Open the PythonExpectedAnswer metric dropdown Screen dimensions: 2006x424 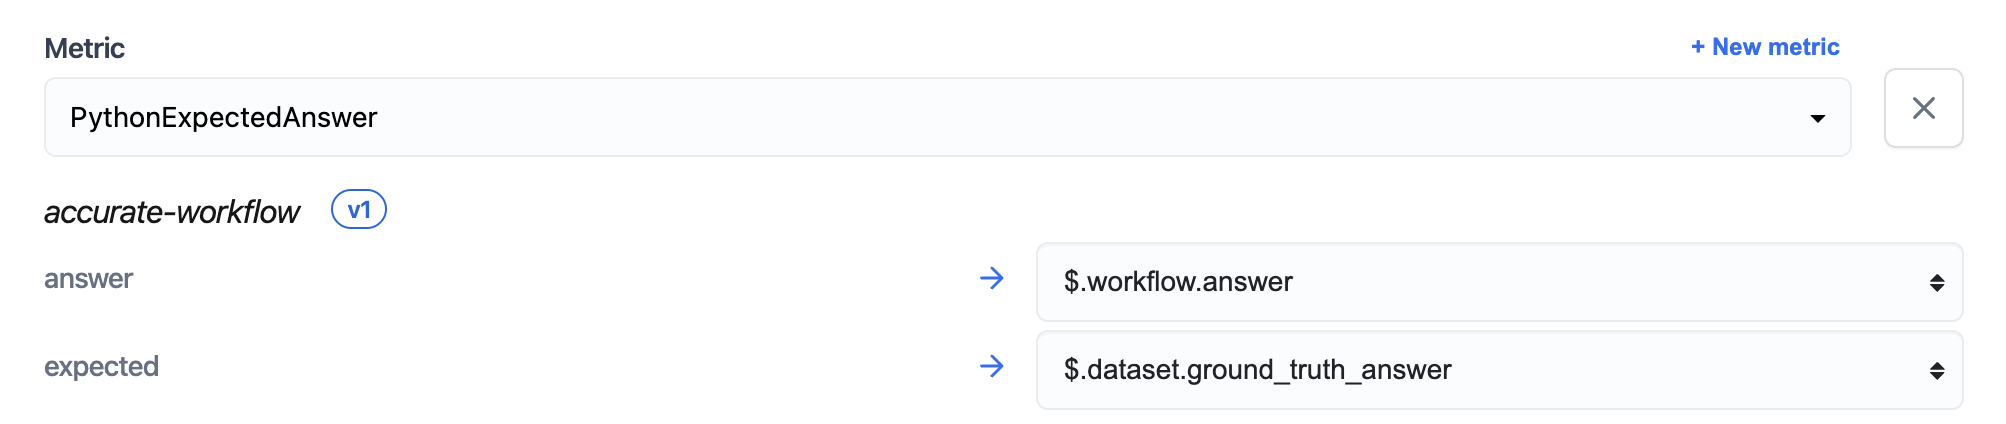(946, 117)
